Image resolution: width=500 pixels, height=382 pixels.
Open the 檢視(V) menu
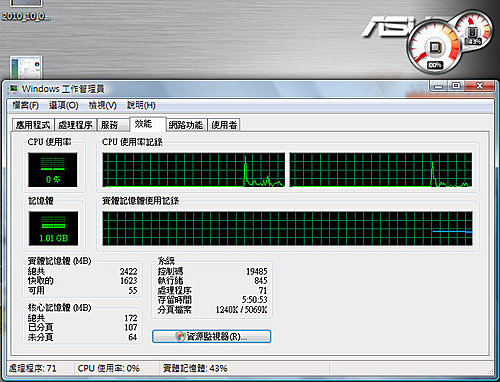102,105
